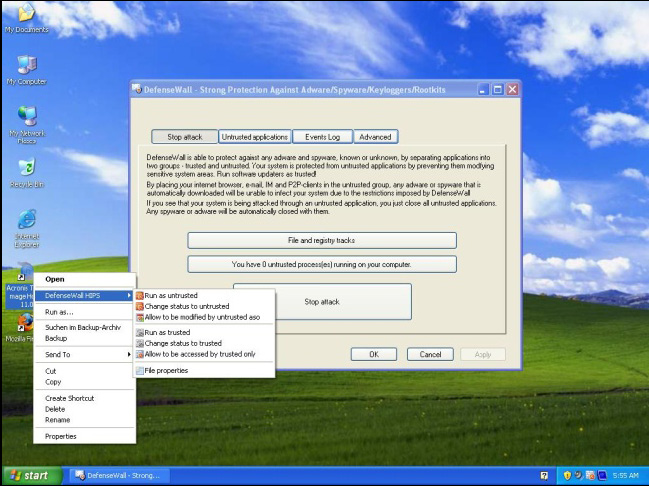This screenshot has height=486, width=649.
Task: Open the Windows Start menu
Action: point(33,476)
